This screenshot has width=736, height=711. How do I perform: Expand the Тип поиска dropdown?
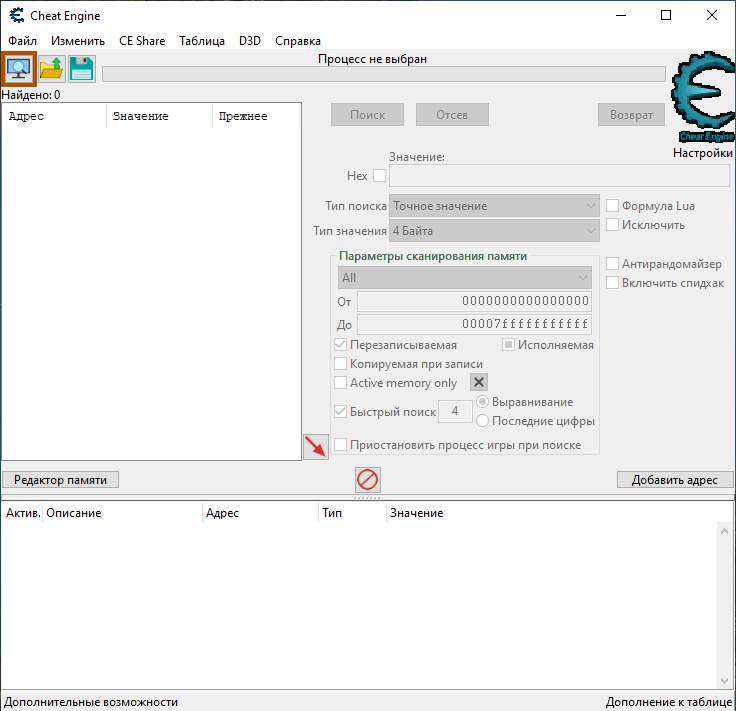pyautogui.click(x=494, y=206)
